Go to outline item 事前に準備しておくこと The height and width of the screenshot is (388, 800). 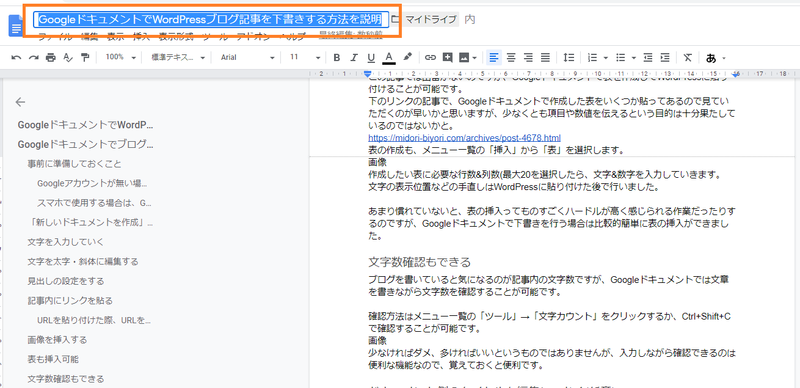pos(74,164)
